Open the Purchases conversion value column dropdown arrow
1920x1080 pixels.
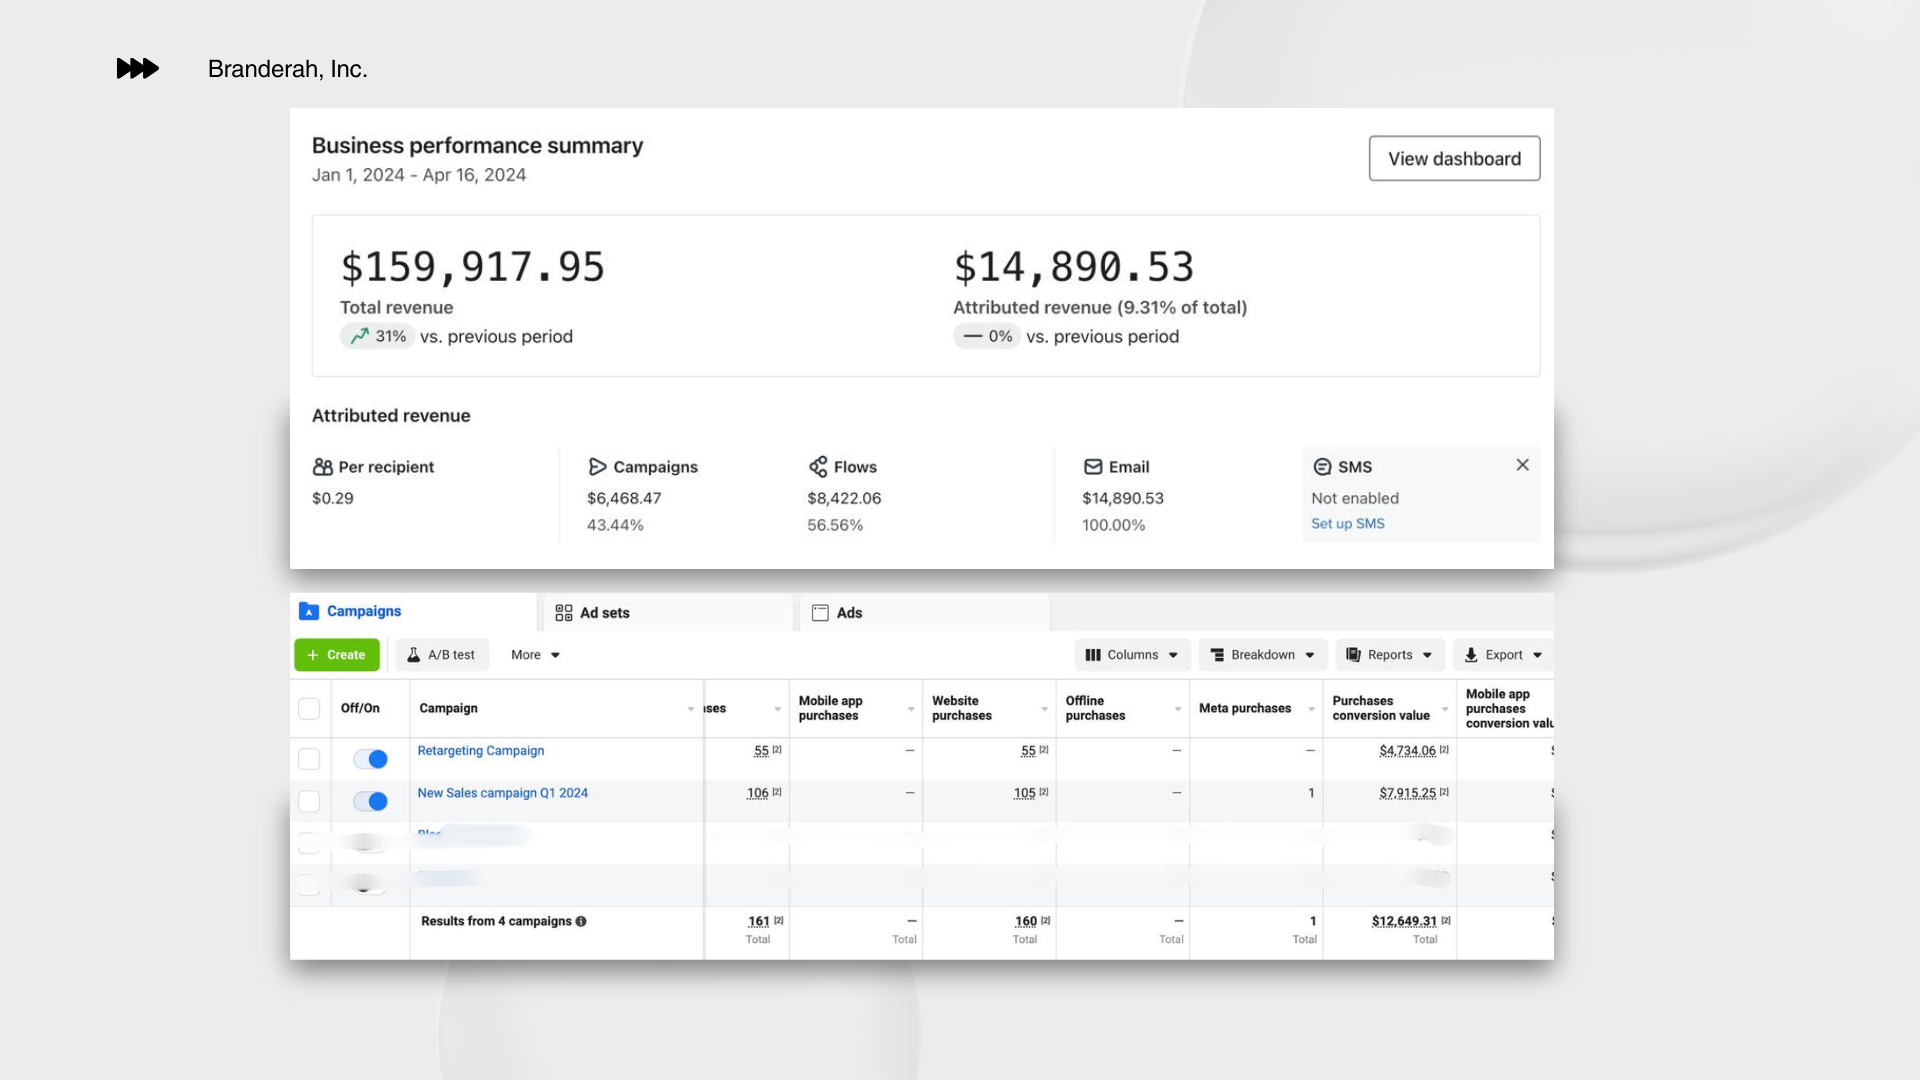[1444, 709]
